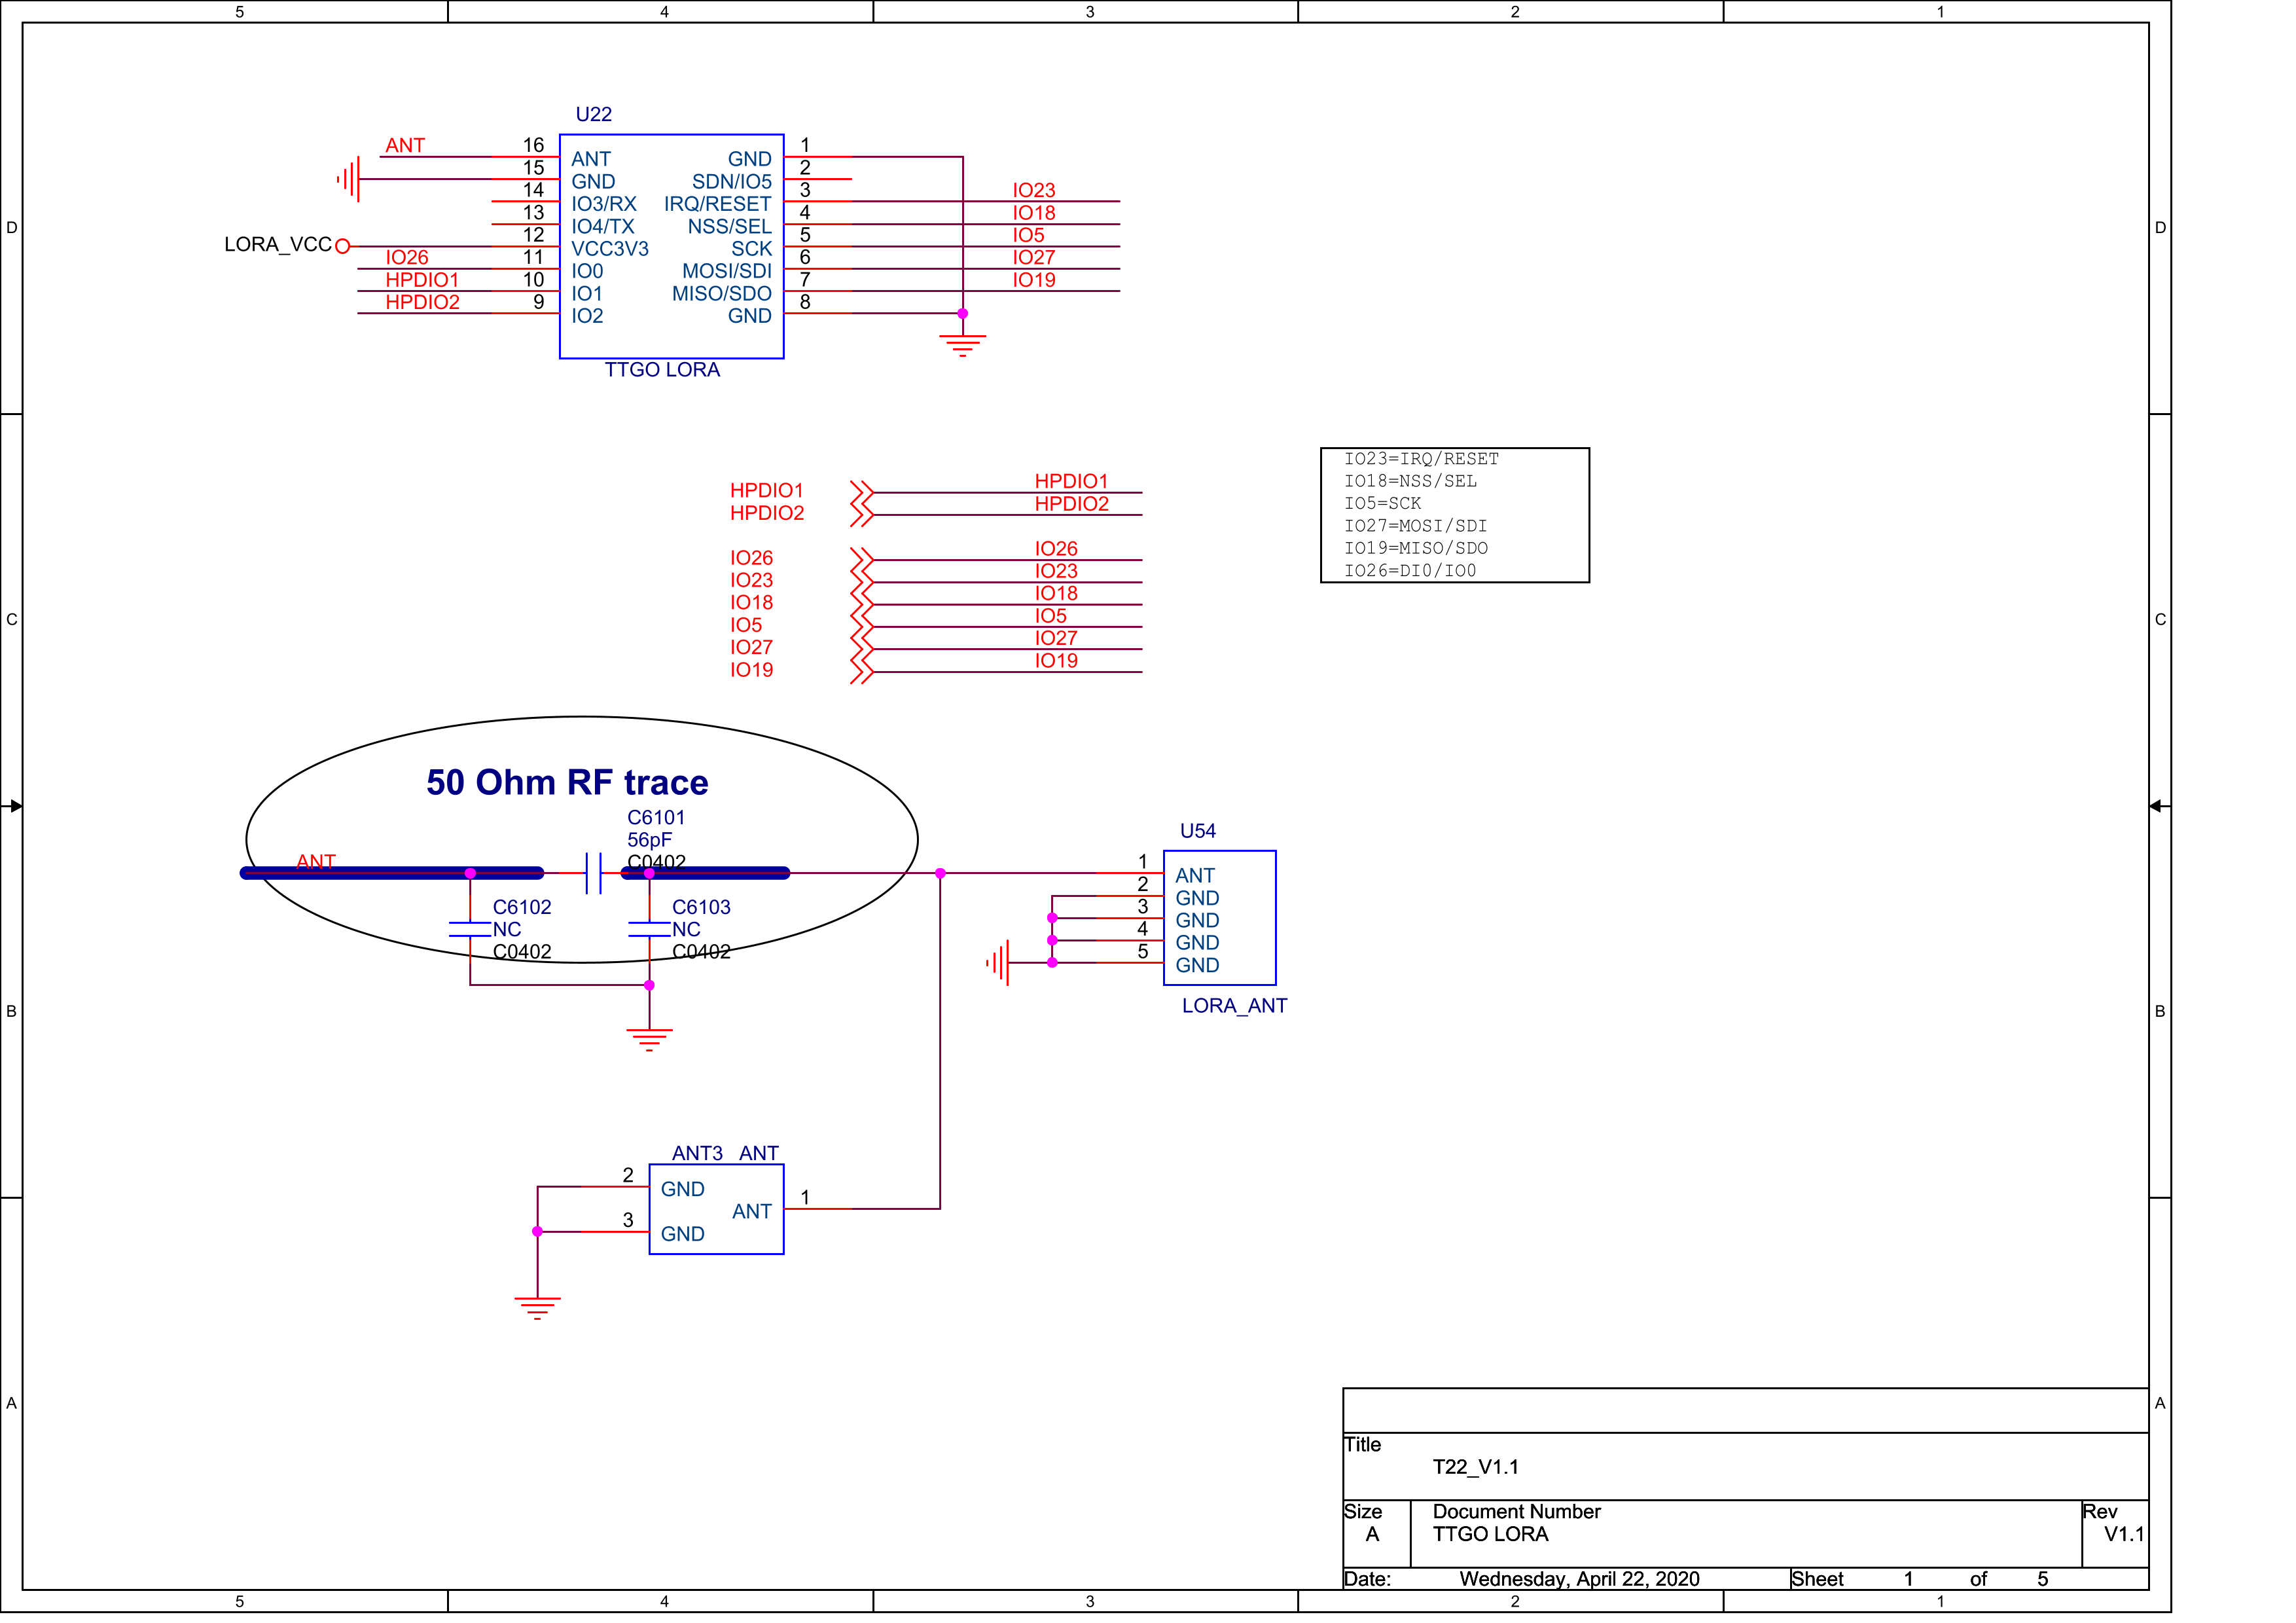Click note line IO5=SCK
Screen dimensions: 2296x1623
click(x=1382, y=504)
